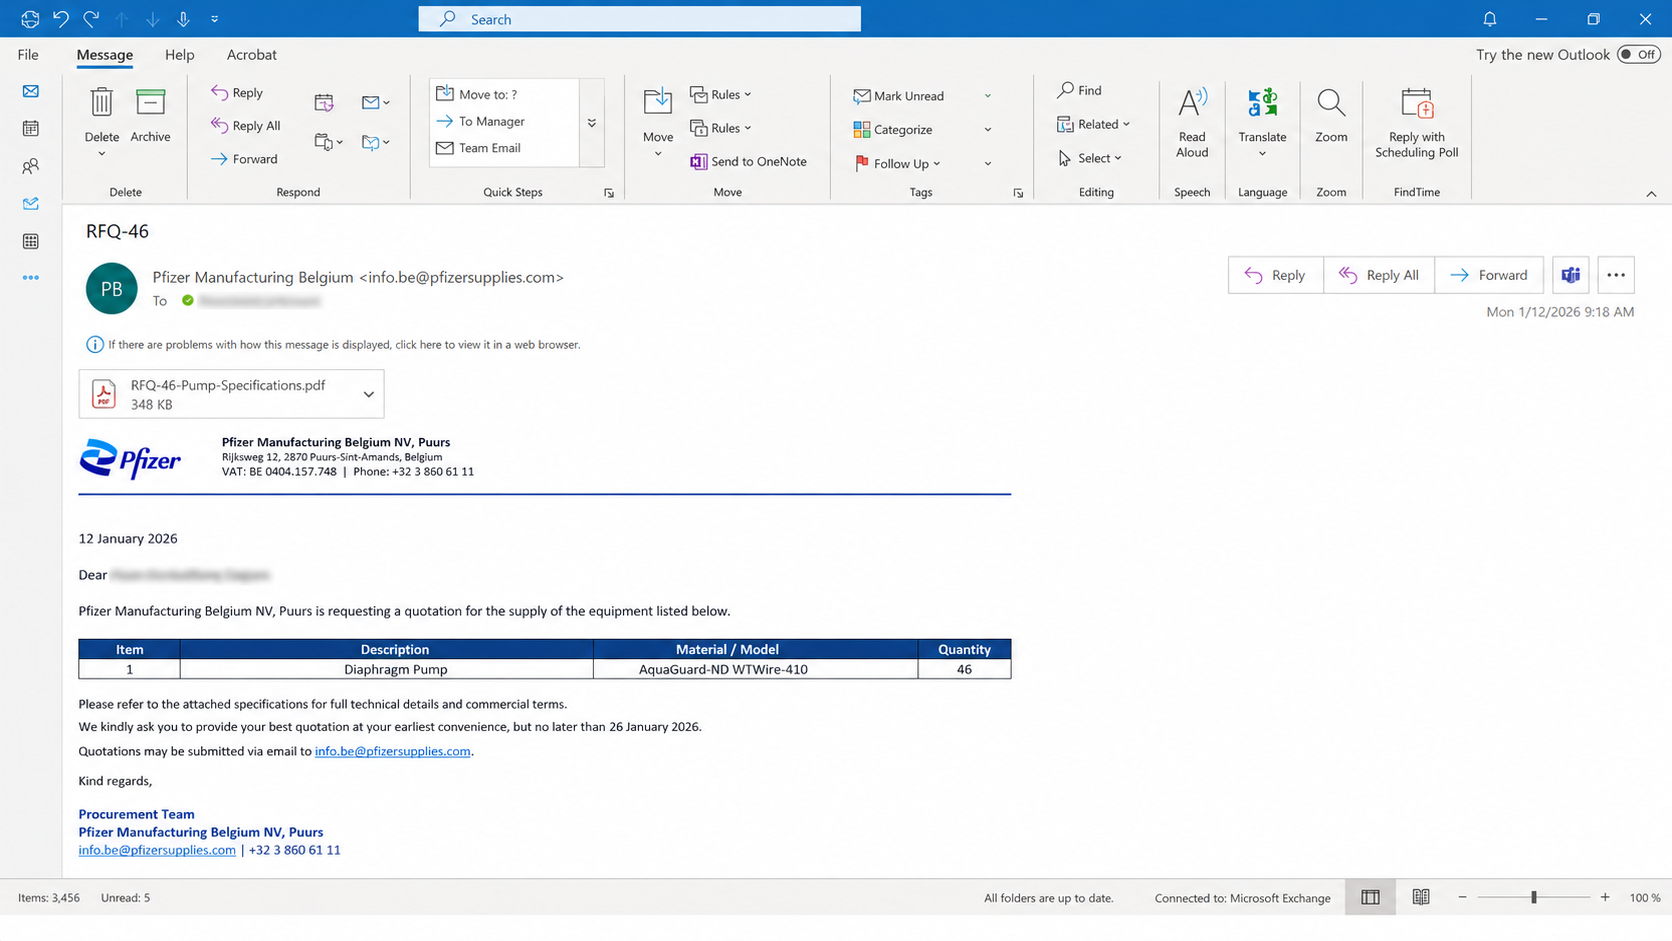This screenshot has height=941, width=1672.
Task: Open the To Do tasks sidebar icon
Action: point(31,204)
